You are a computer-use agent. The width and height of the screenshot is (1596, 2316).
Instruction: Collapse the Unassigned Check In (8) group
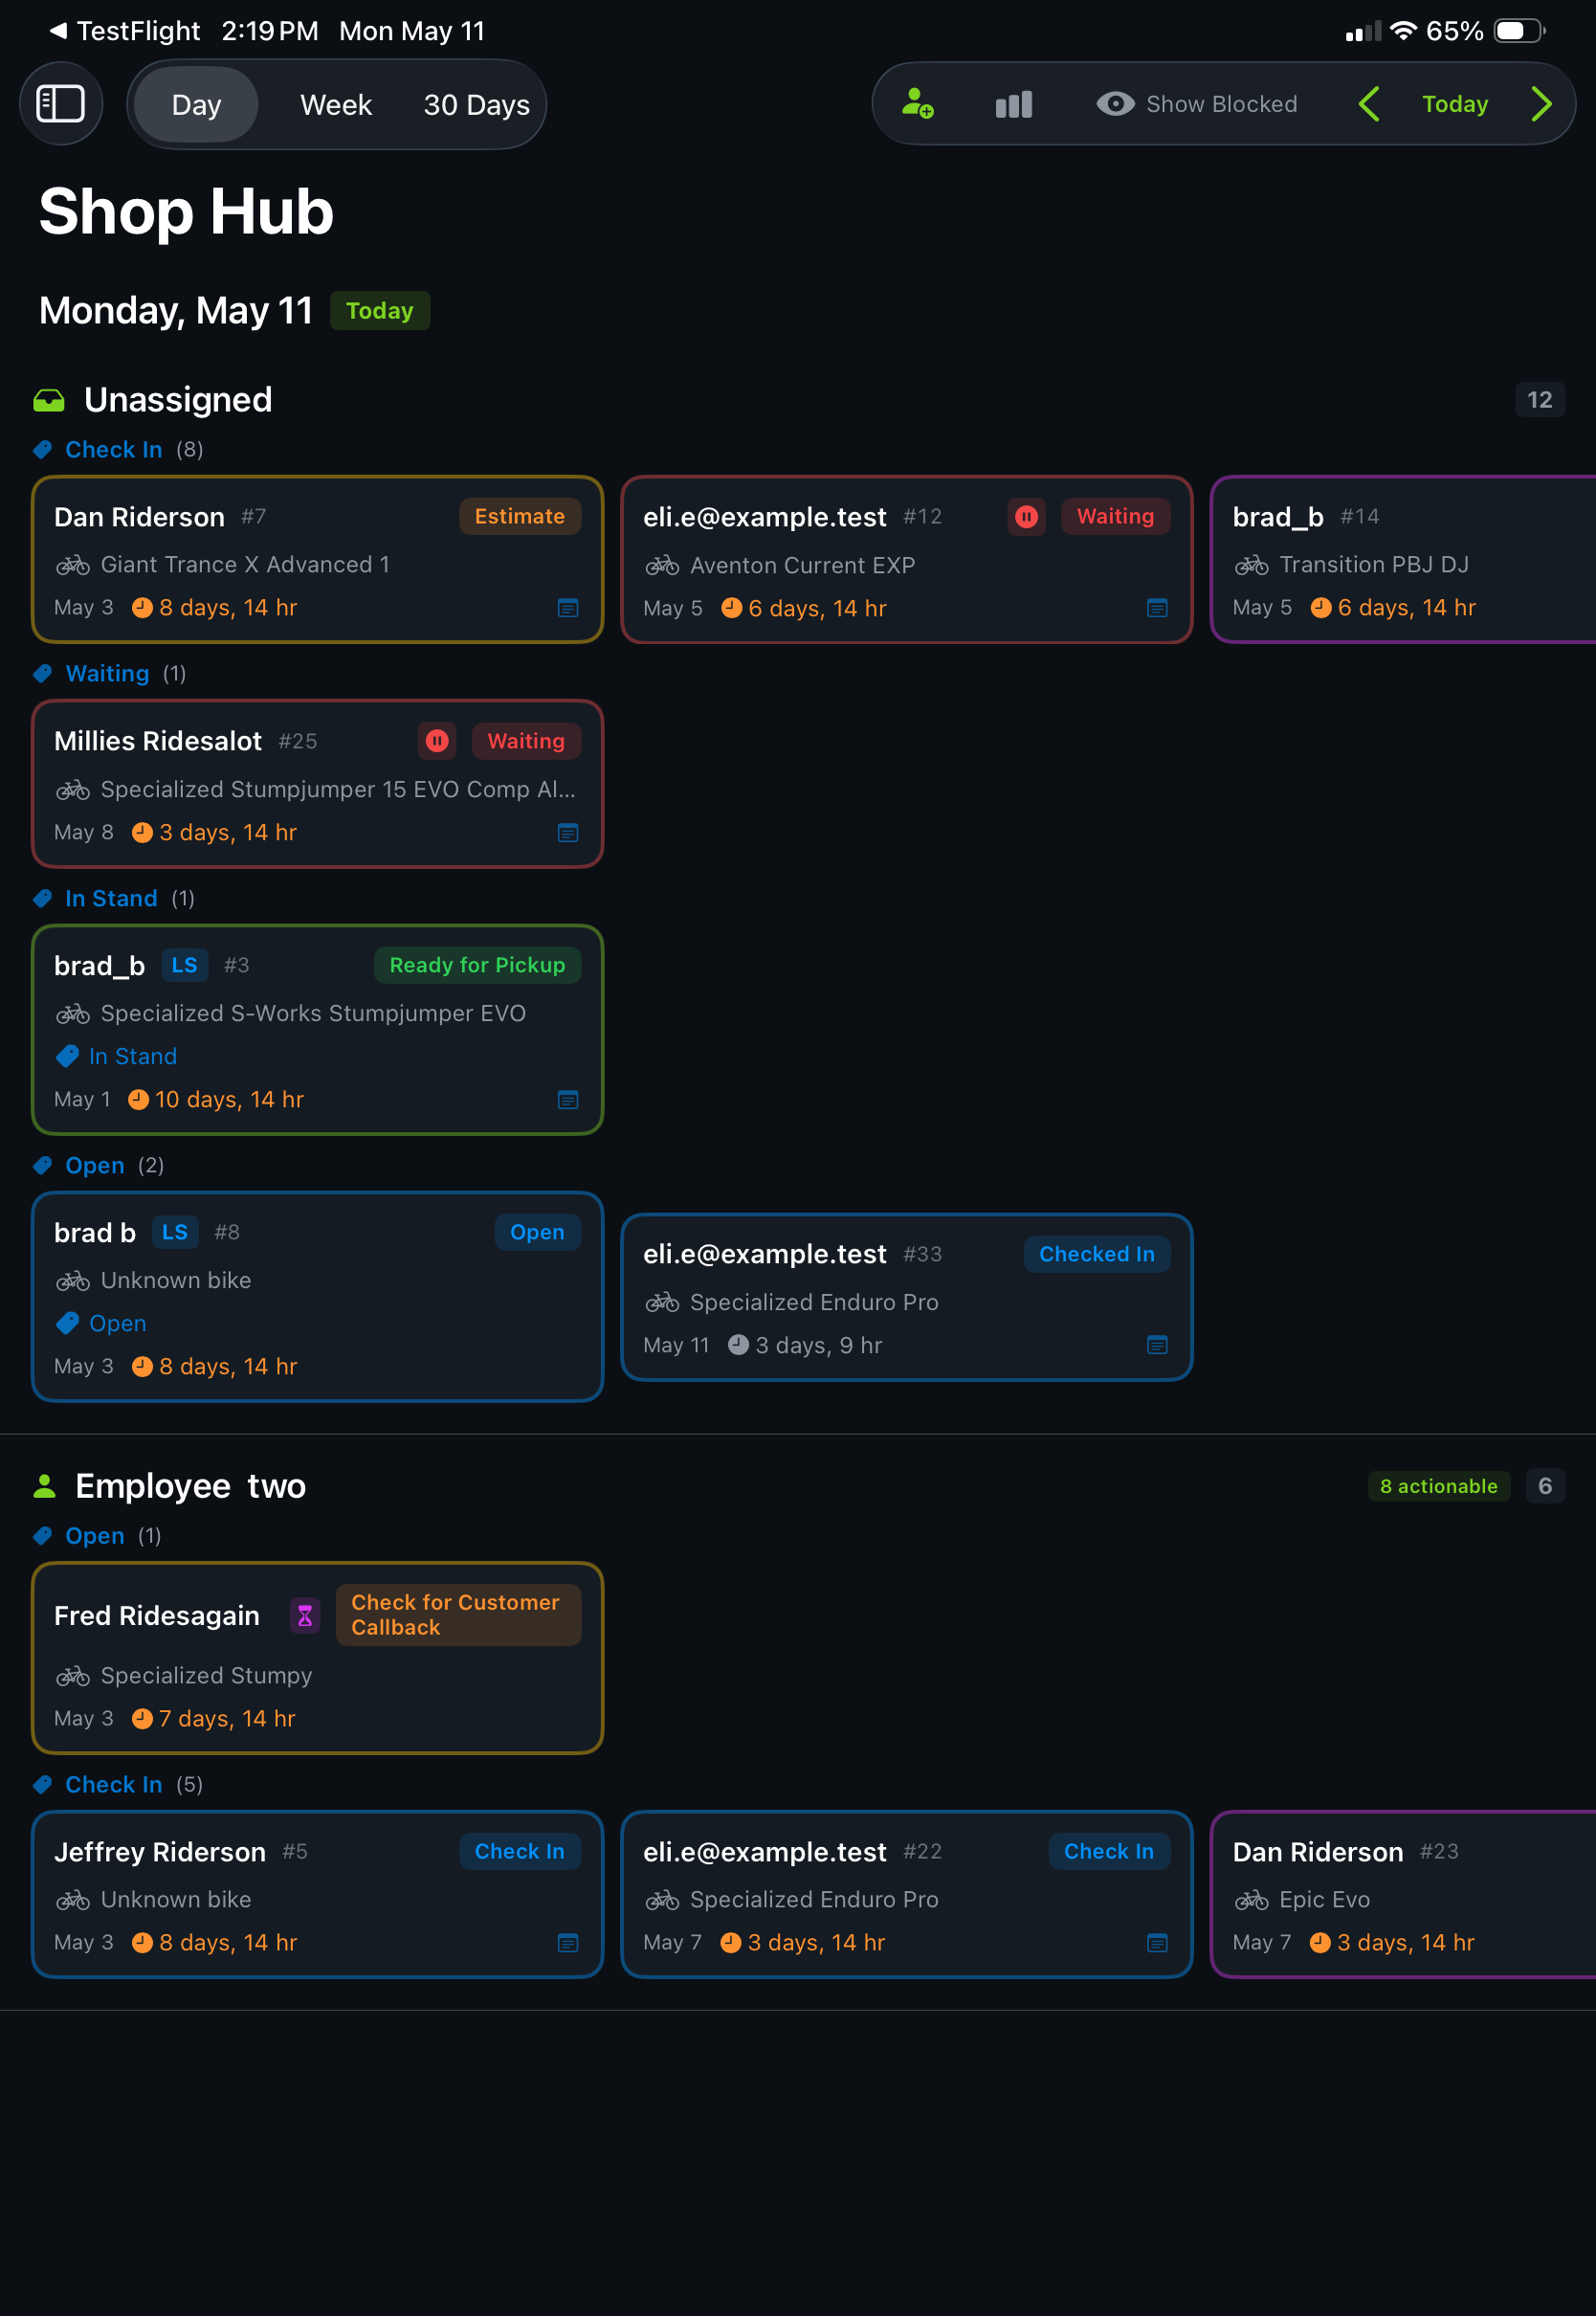click(x=118, y=450)
